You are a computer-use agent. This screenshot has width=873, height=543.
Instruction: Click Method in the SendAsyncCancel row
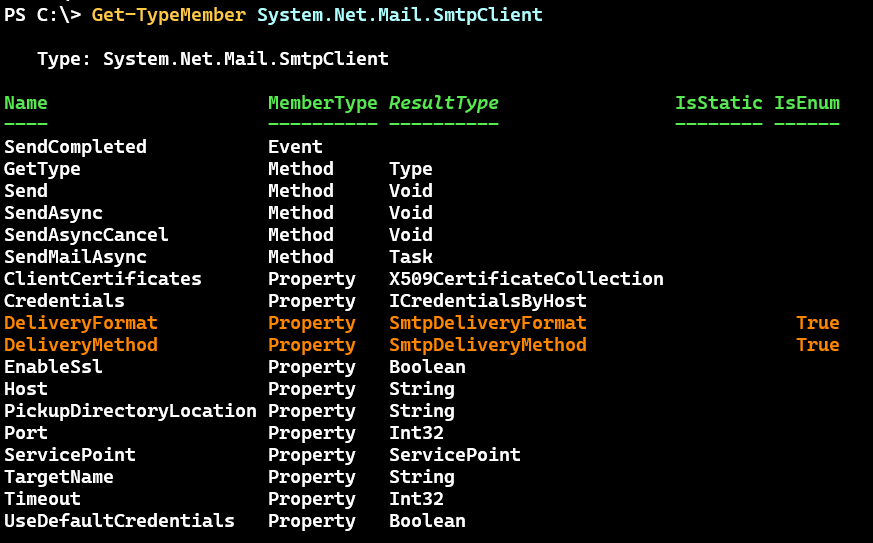301,235
